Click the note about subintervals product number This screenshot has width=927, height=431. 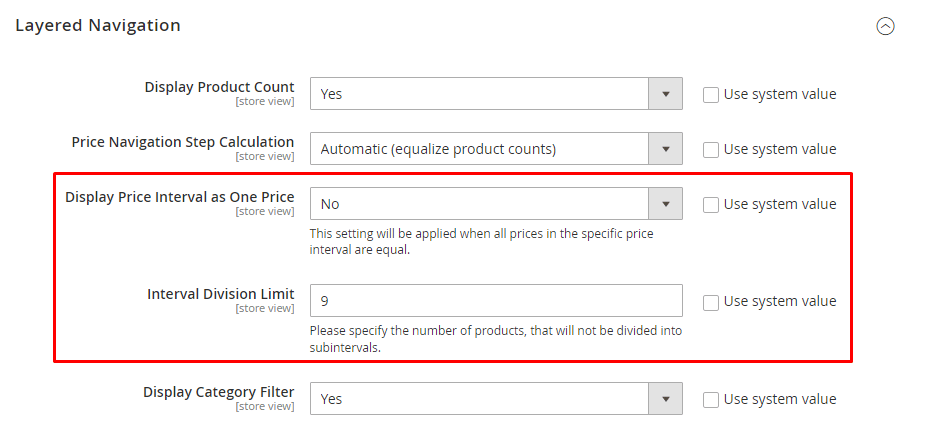(x=495, y=339)
